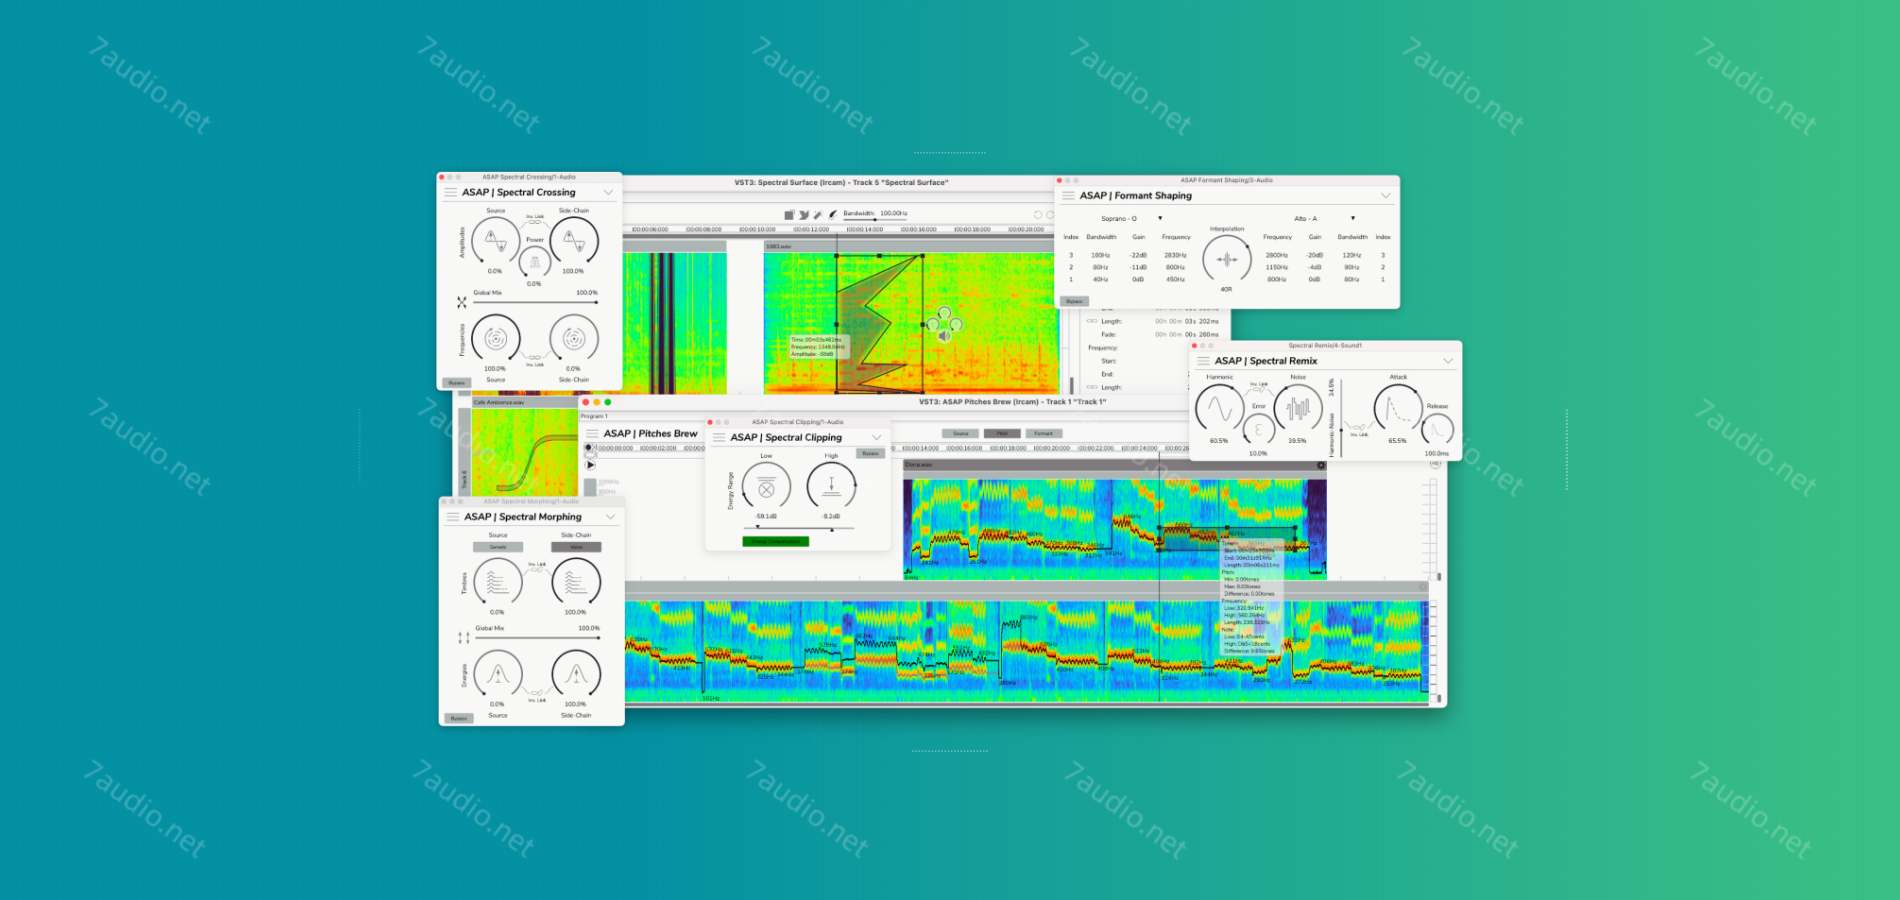Adjust the Global Mix slider in Spectral Morphing
This screenshot has height=900, width=1900.
537,637
